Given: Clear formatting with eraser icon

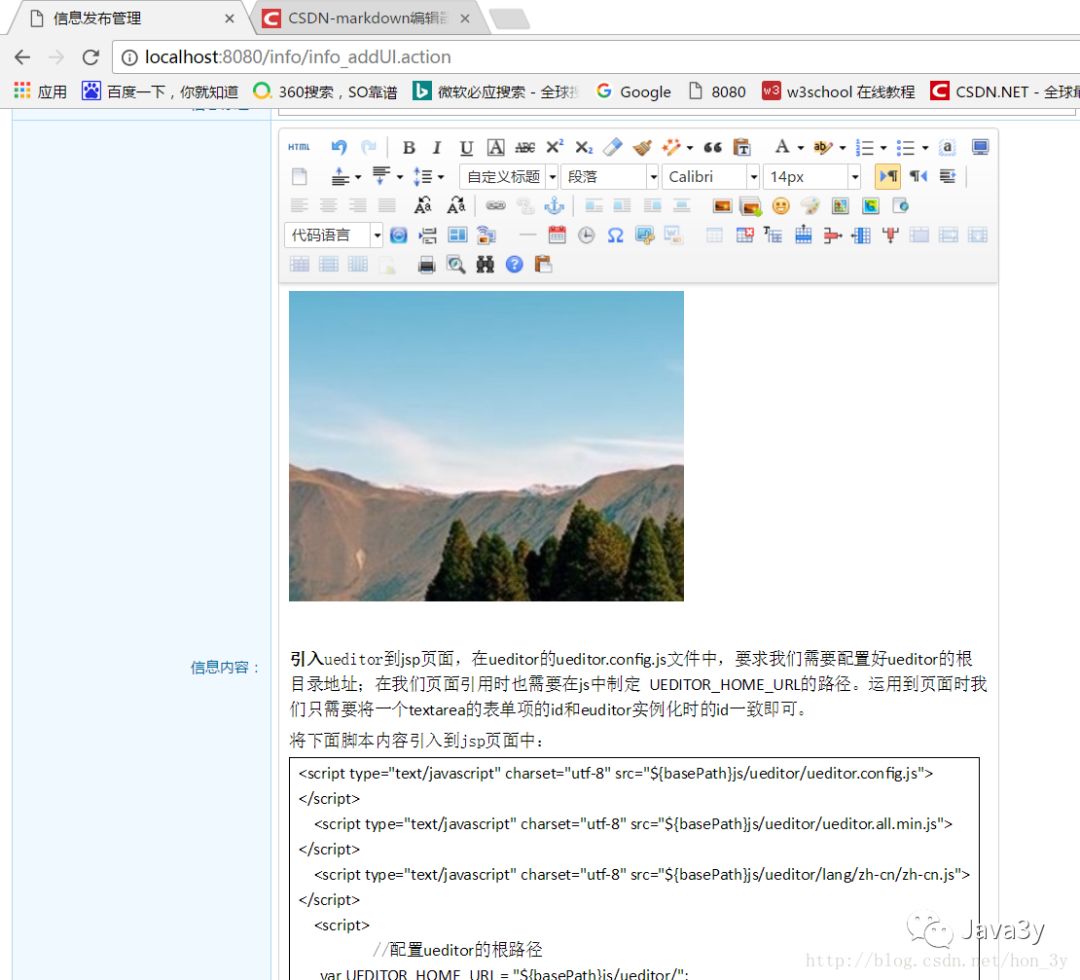Looking at the screenshot, I should tap(612, 147).
